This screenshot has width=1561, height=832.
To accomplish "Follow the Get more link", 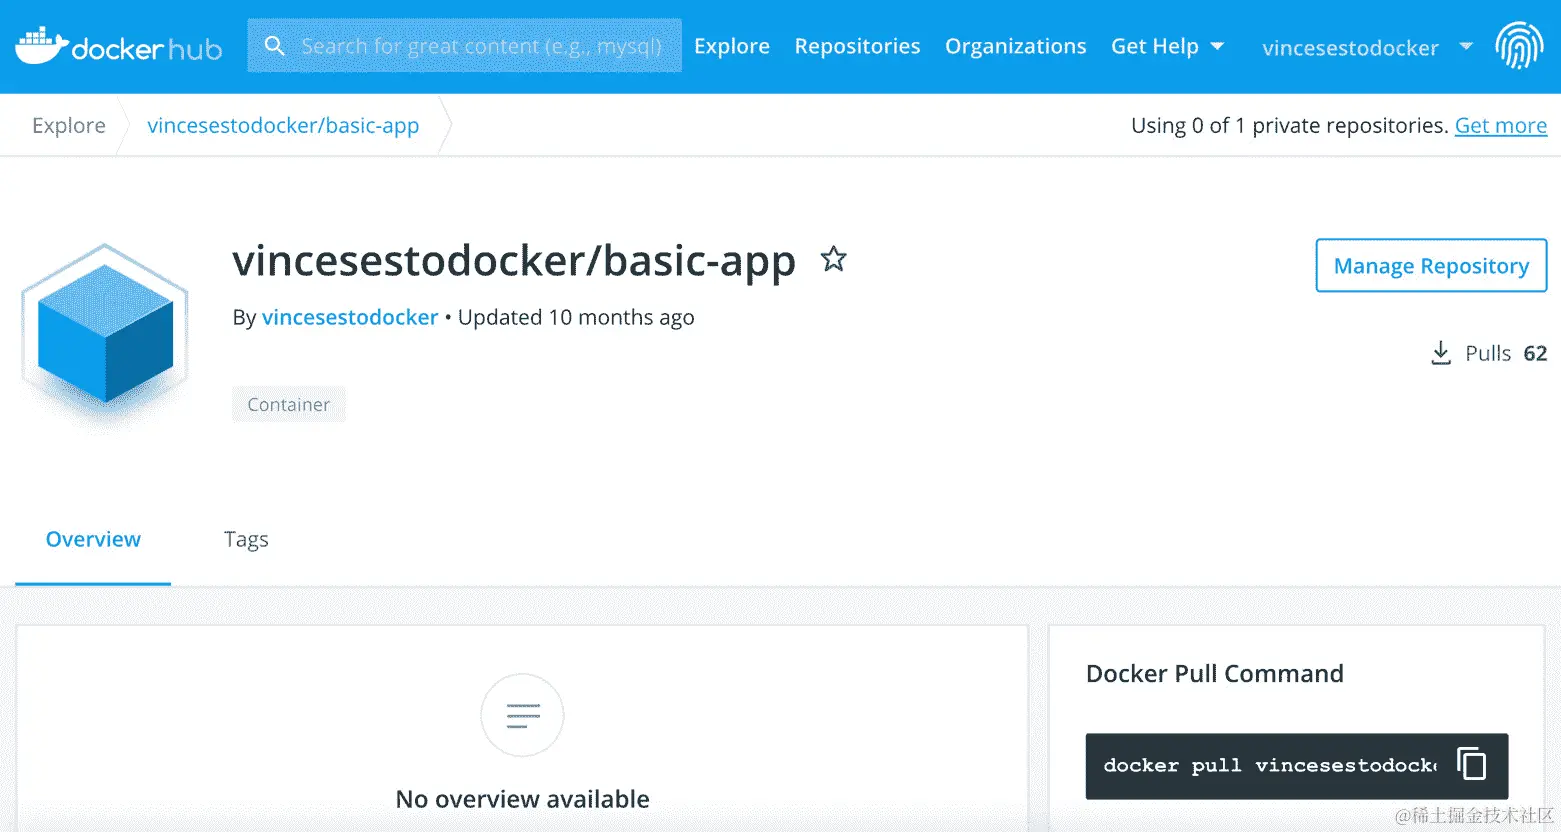I will coord(1500,125).
